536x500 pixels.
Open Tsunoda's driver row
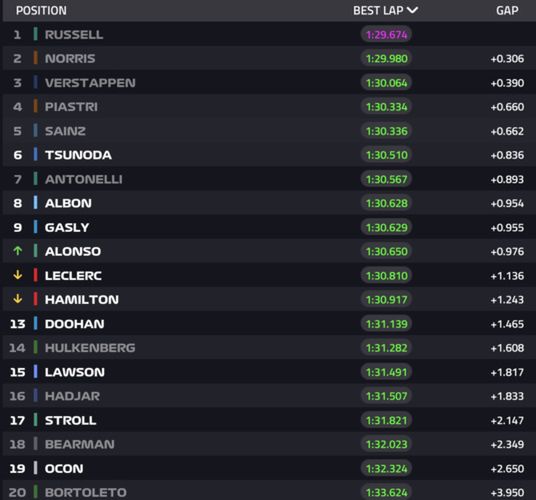269,155
